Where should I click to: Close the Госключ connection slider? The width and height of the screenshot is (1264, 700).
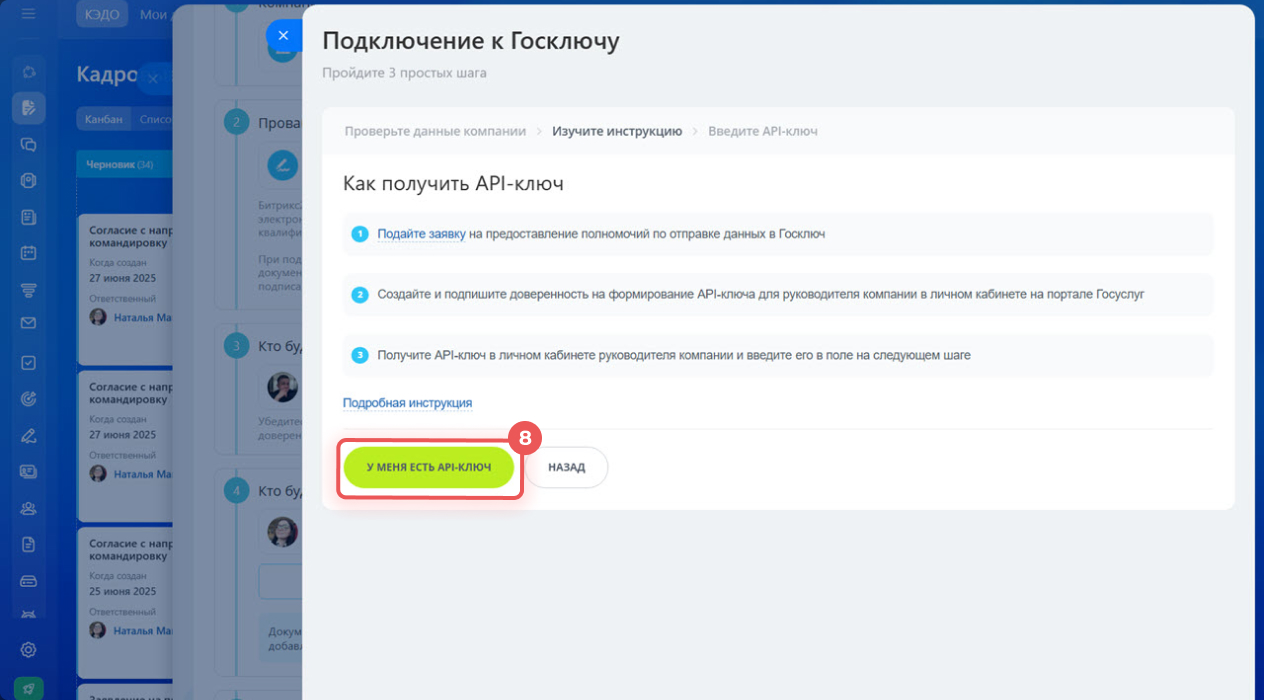(283, 35)
